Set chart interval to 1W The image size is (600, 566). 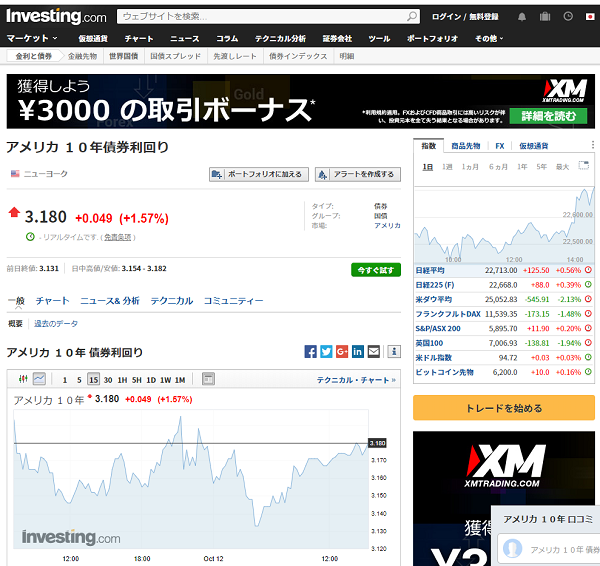click(x=166, y=380)
